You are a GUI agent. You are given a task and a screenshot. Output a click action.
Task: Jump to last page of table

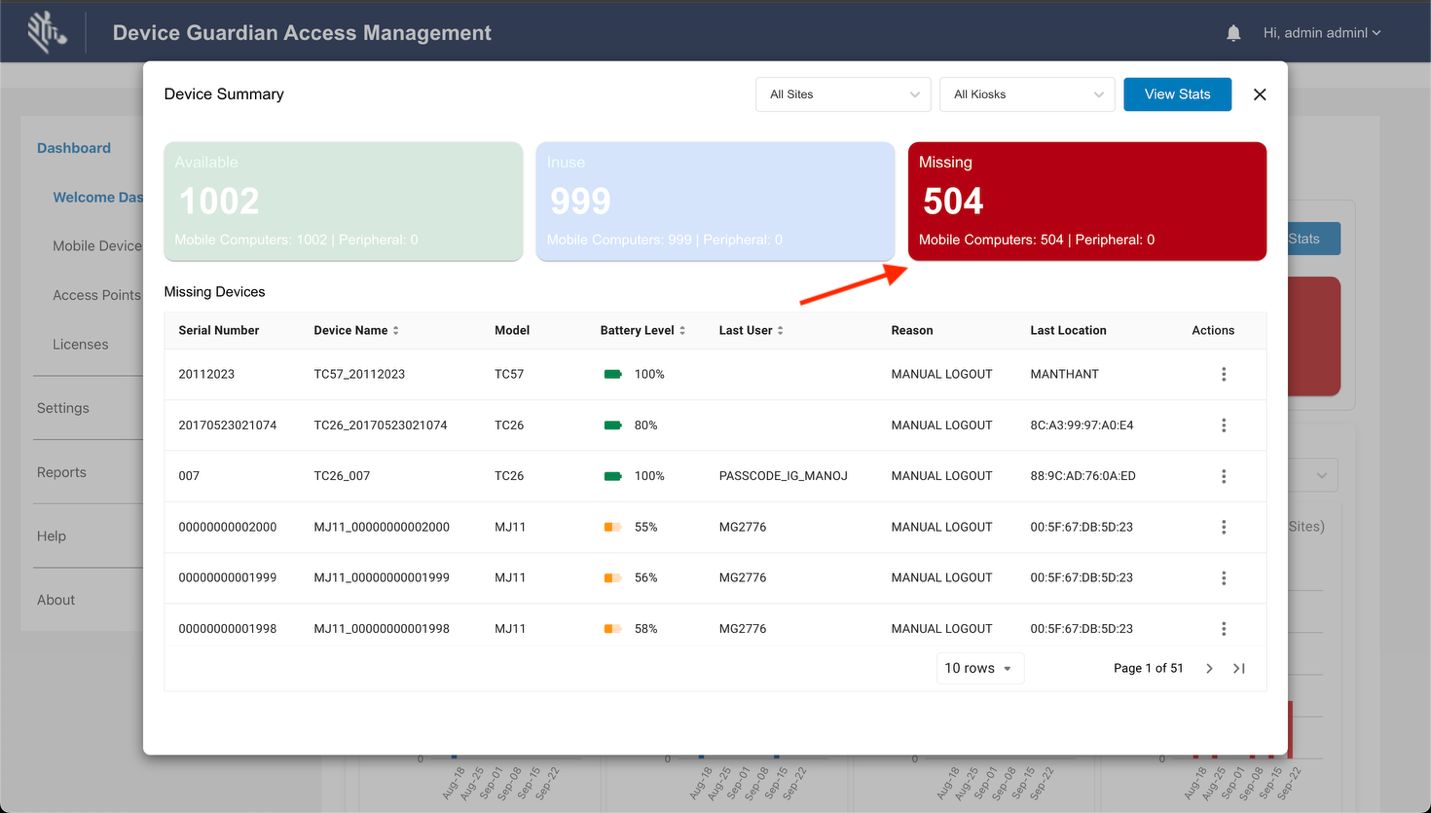[x=1239, y=668]
